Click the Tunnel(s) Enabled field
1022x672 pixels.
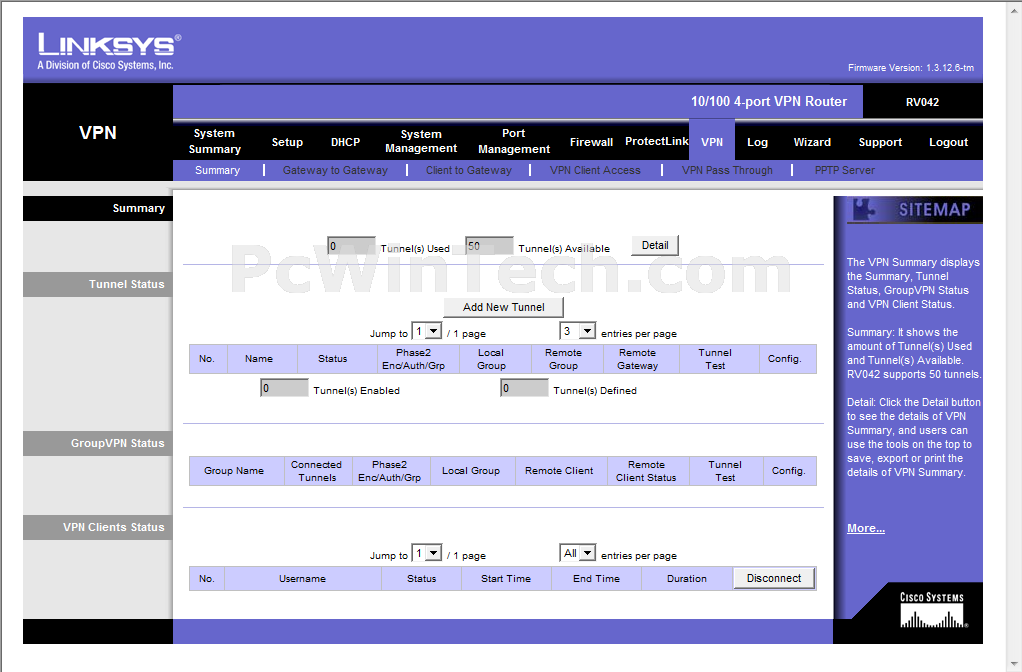click(284, 388)
